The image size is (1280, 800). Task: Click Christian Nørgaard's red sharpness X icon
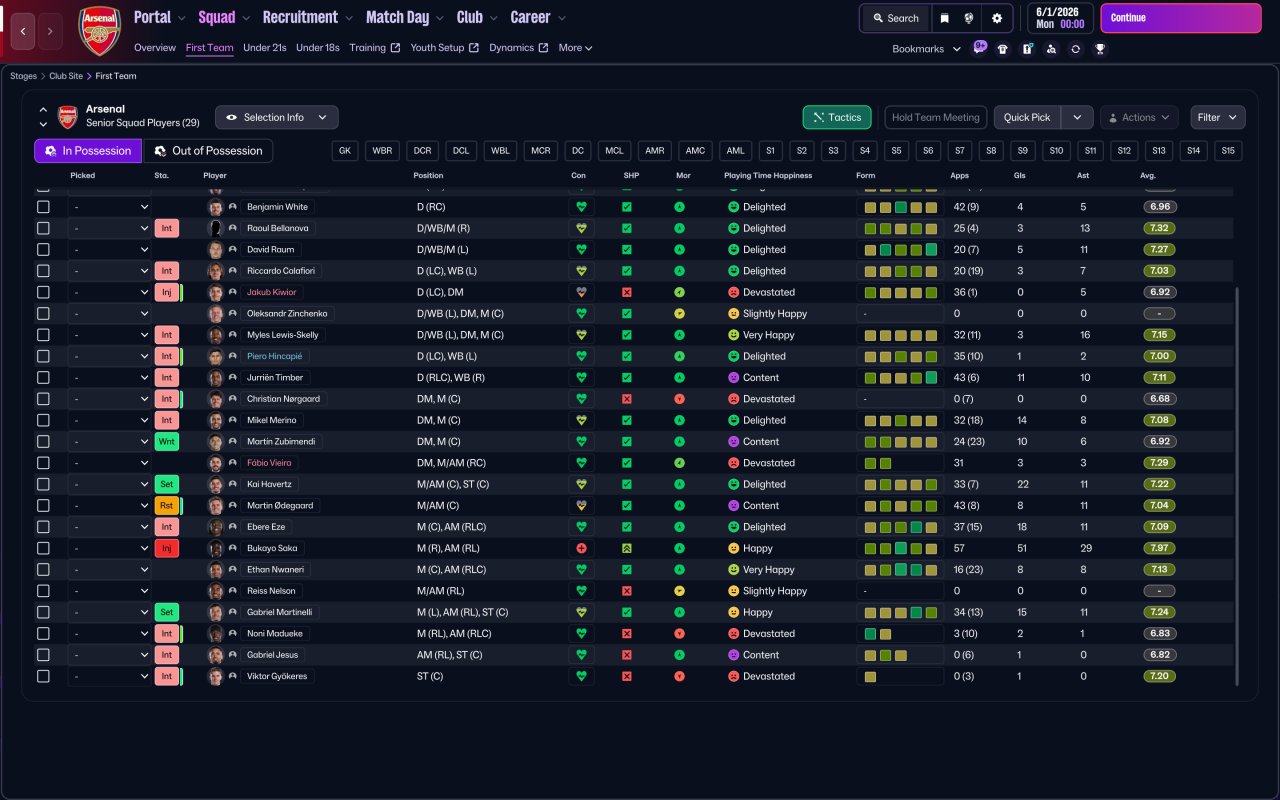(x=627, y=399)
